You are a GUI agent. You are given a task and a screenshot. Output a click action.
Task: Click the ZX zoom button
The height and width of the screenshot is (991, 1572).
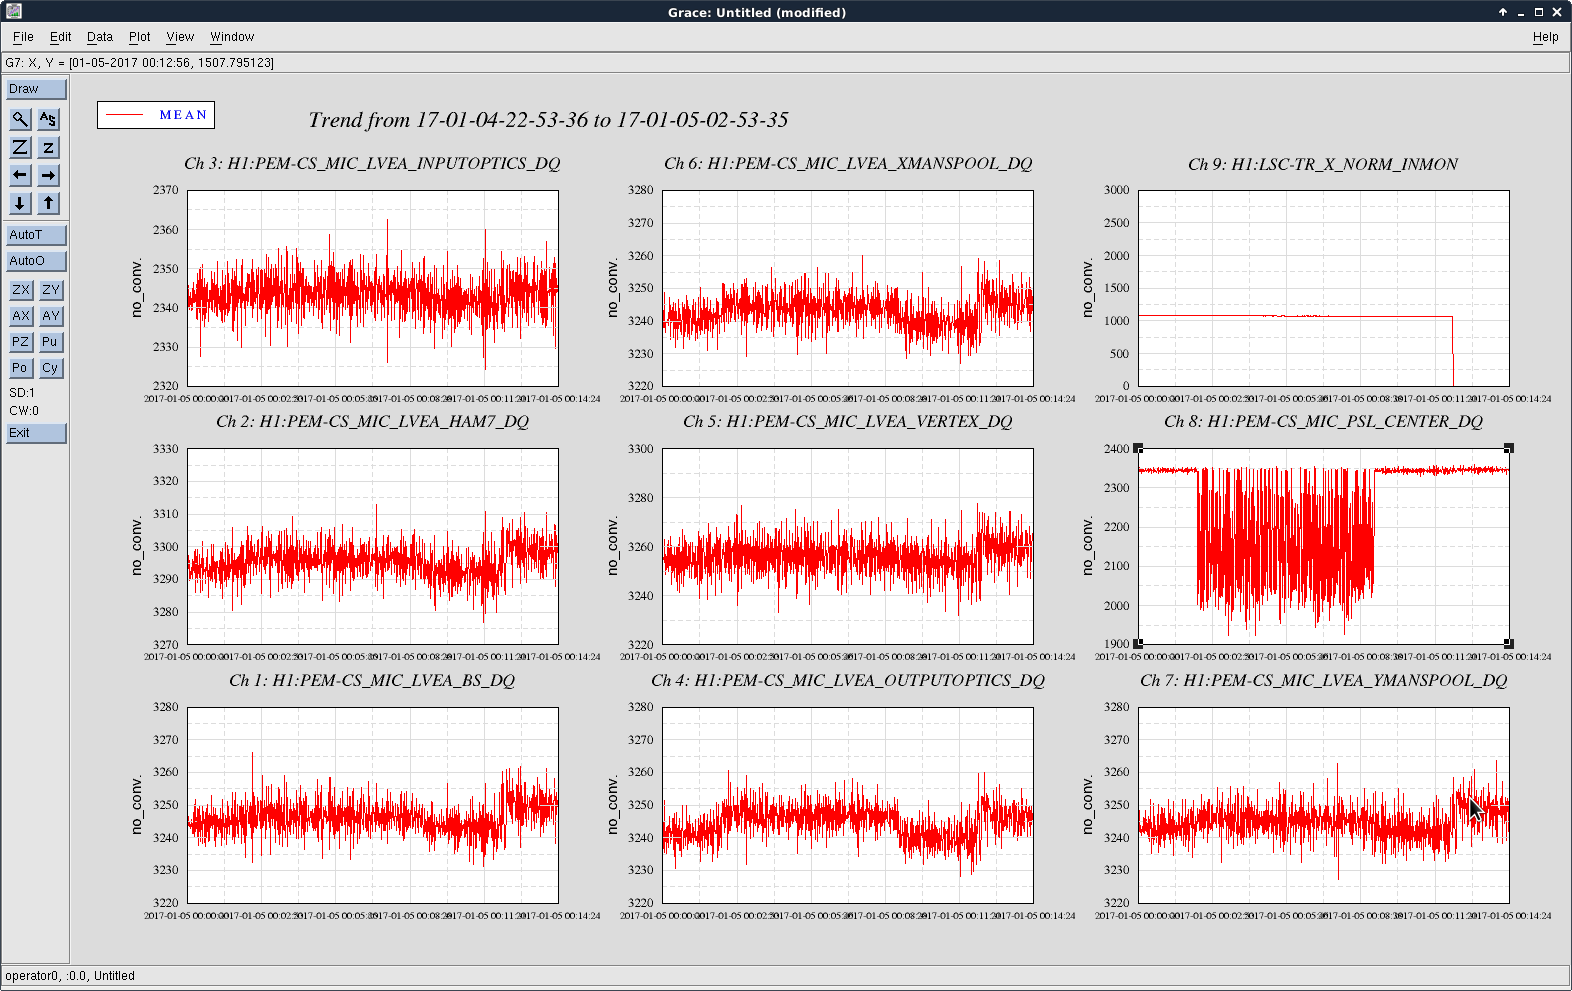click(x=21, y=290)
